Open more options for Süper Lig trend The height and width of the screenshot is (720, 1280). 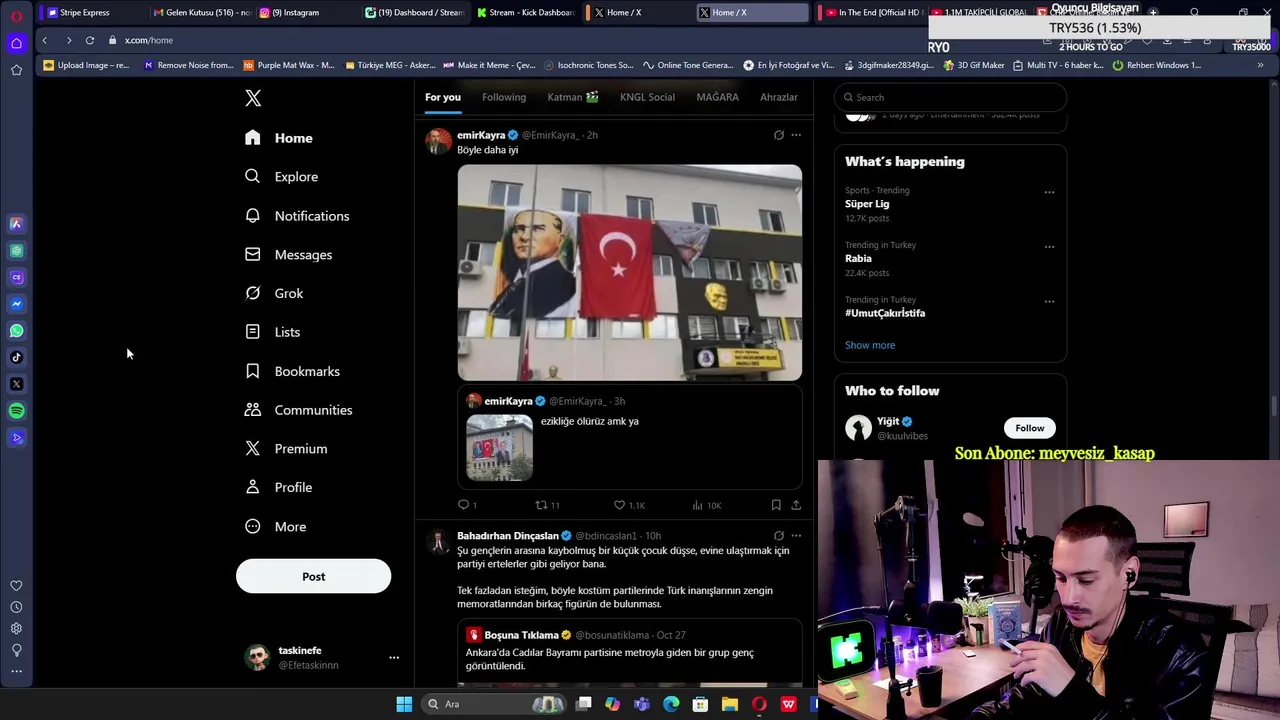pyautogui.click(x=1049, y=192)
